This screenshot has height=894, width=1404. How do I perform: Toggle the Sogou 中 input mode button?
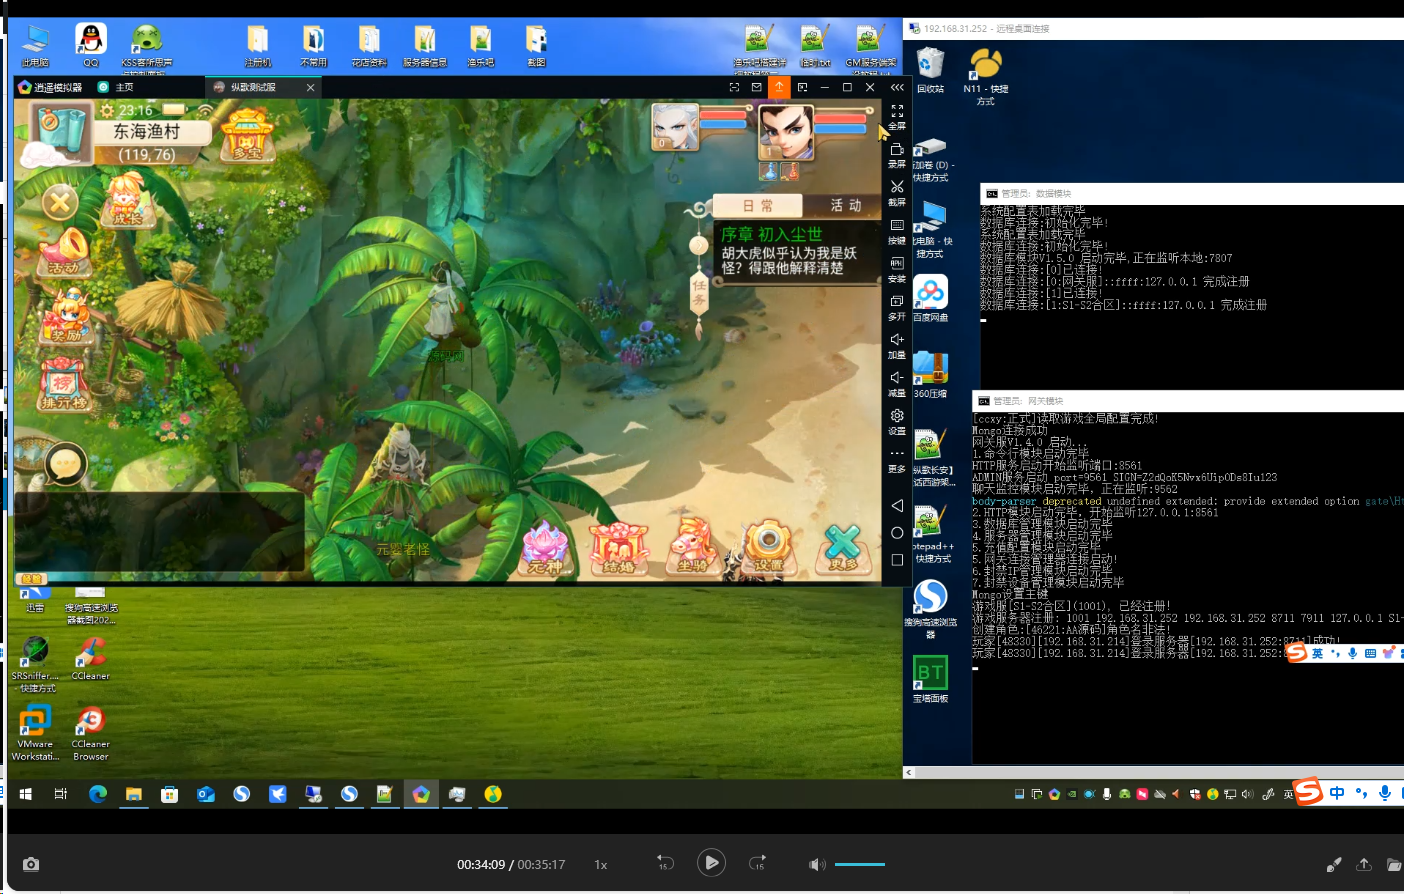(1337, 793)
